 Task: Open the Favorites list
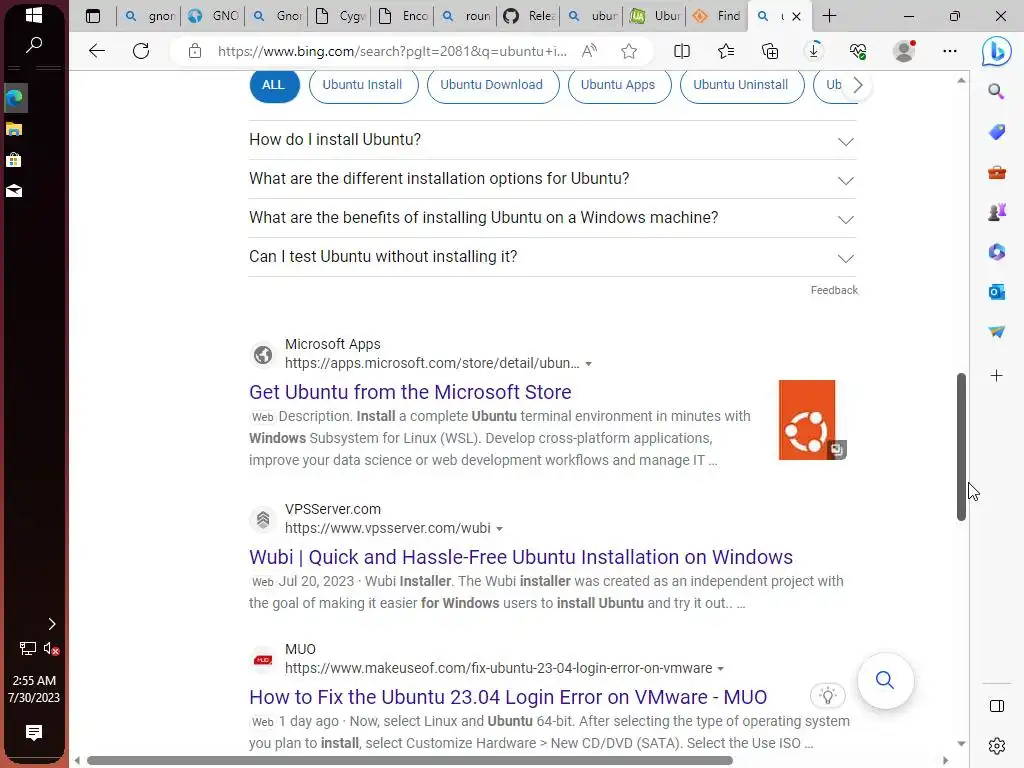(726, 51)
